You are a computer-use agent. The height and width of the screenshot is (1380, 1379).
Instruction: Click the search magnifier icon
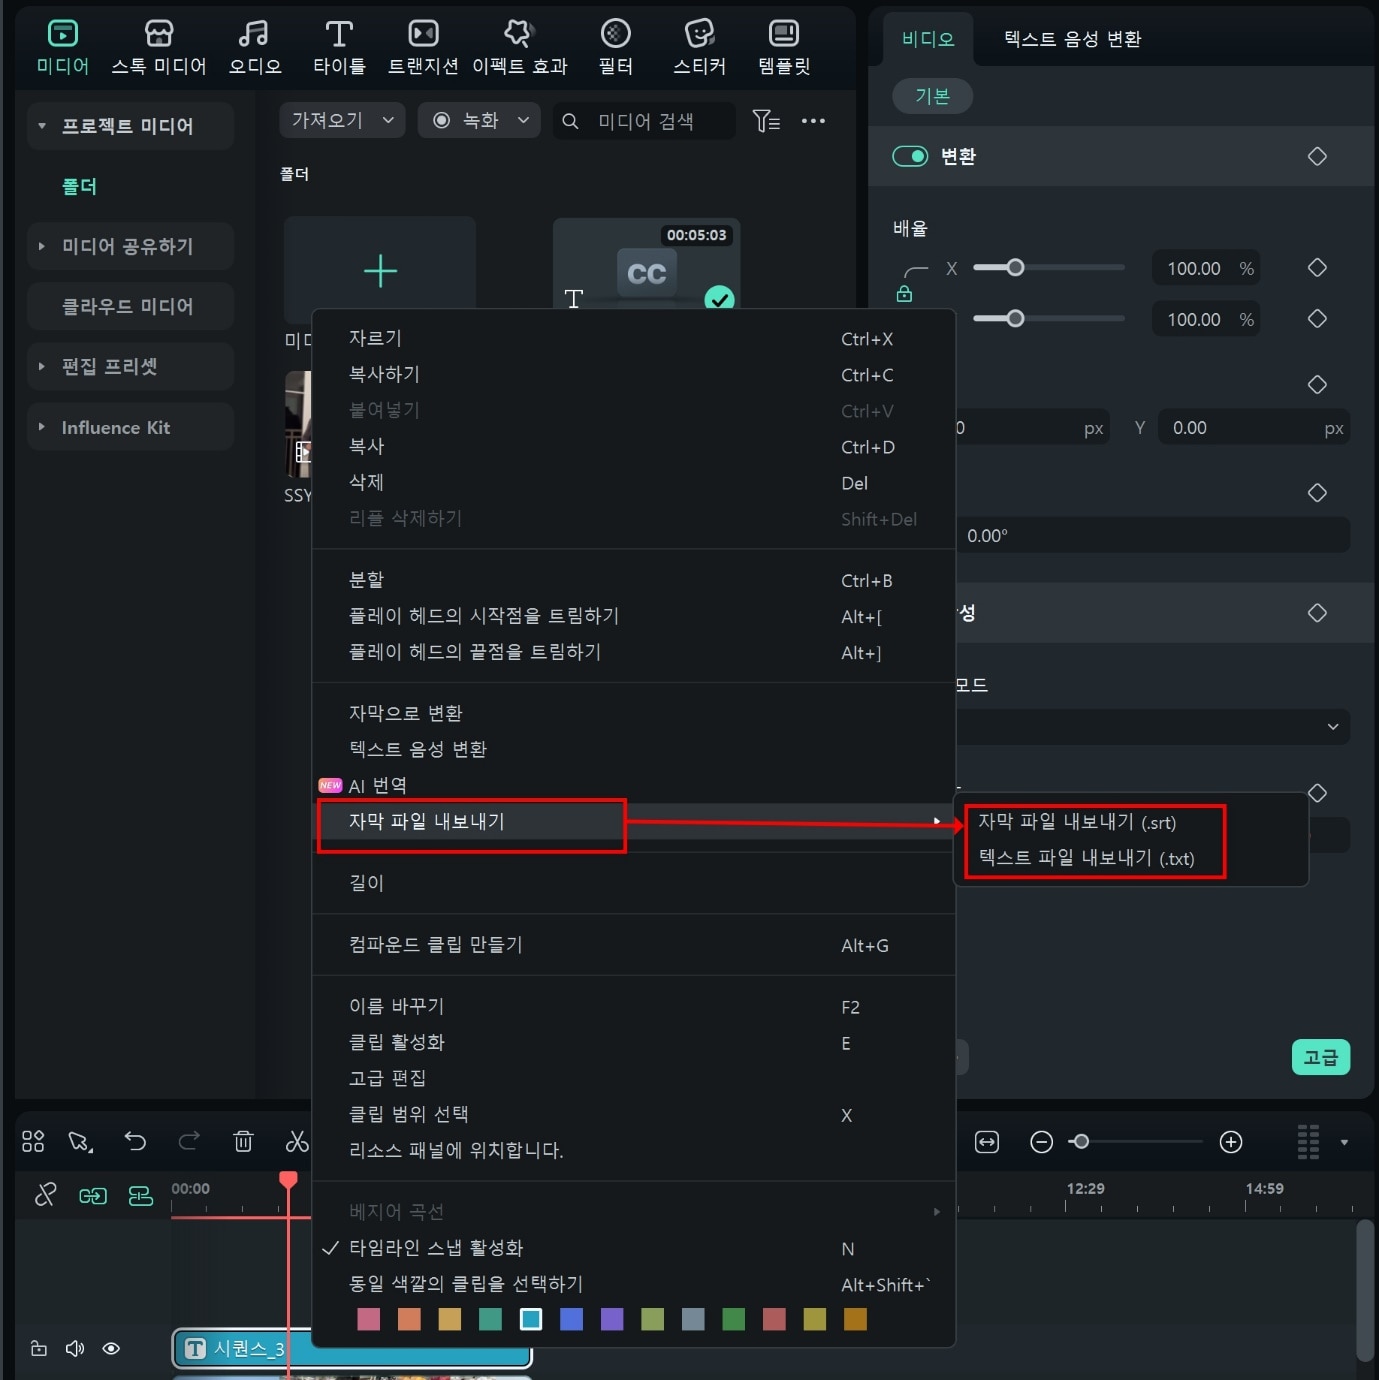coord(570,121)
